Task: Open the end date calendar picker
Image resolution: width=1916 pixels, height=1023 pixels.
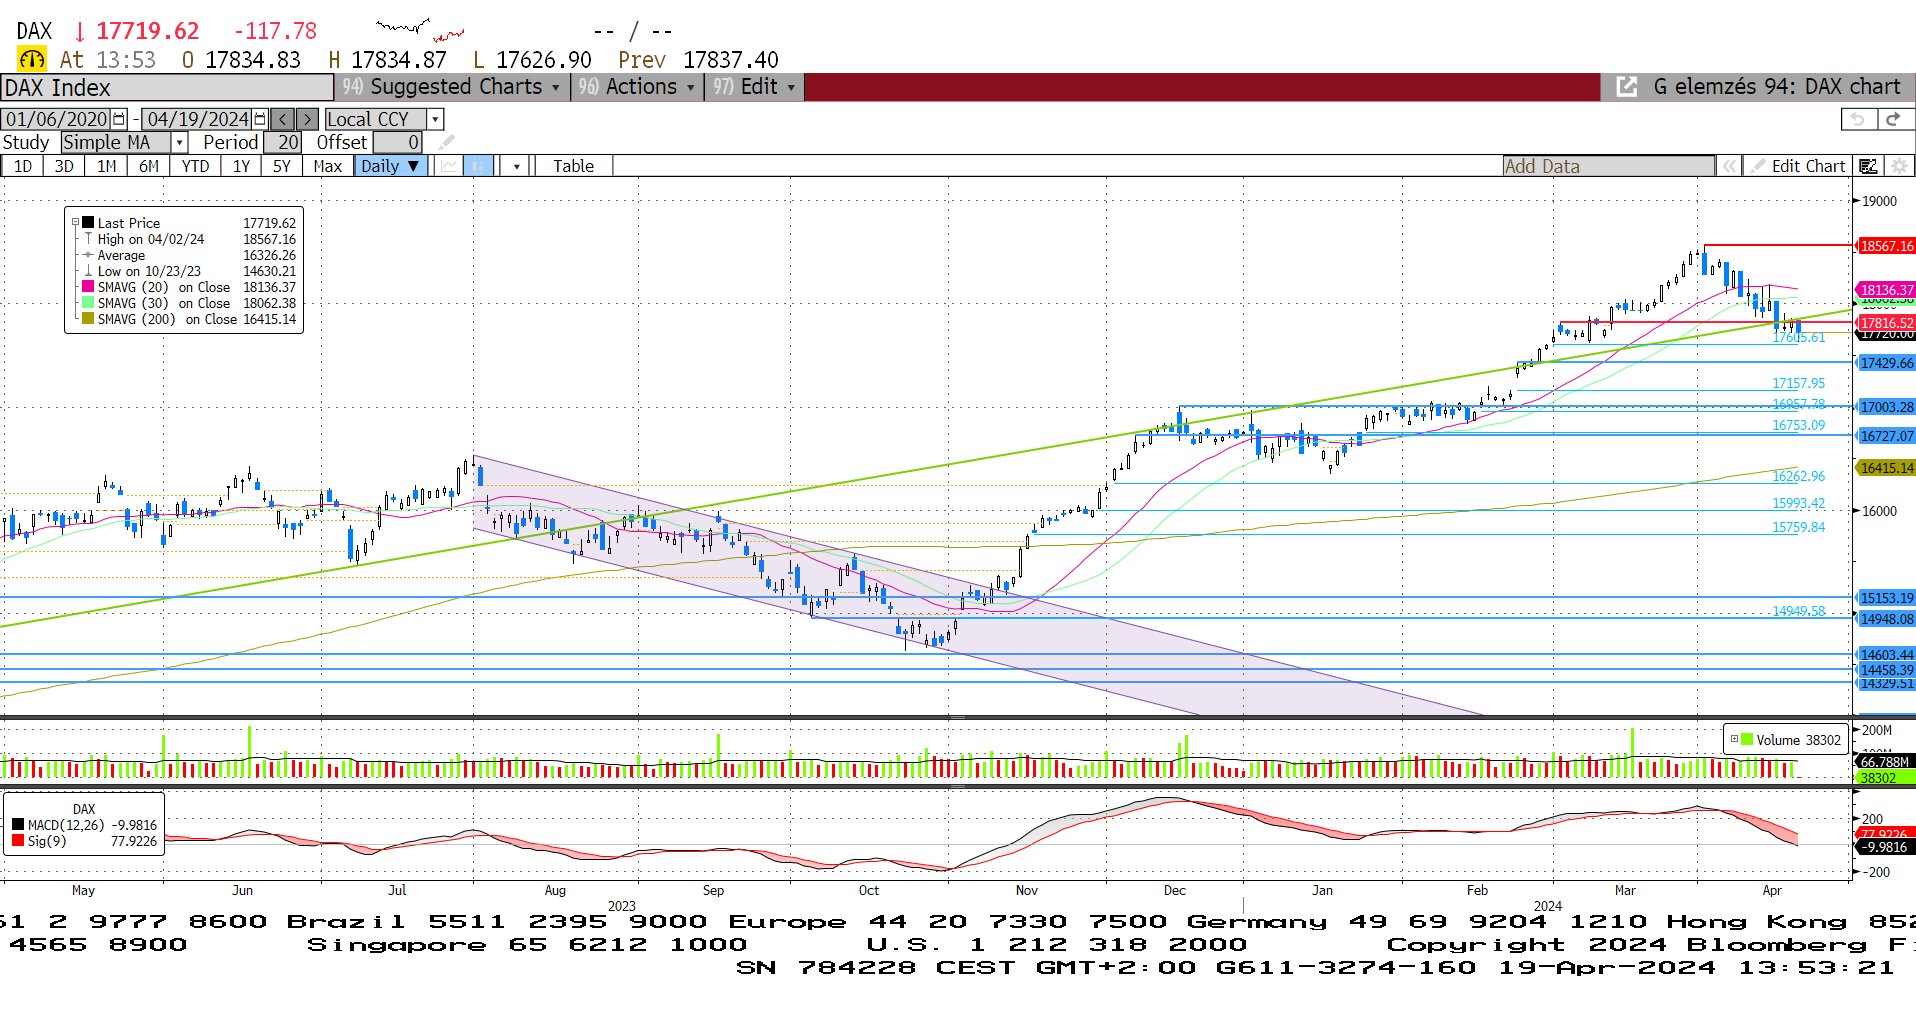Action: click(260, 119)
